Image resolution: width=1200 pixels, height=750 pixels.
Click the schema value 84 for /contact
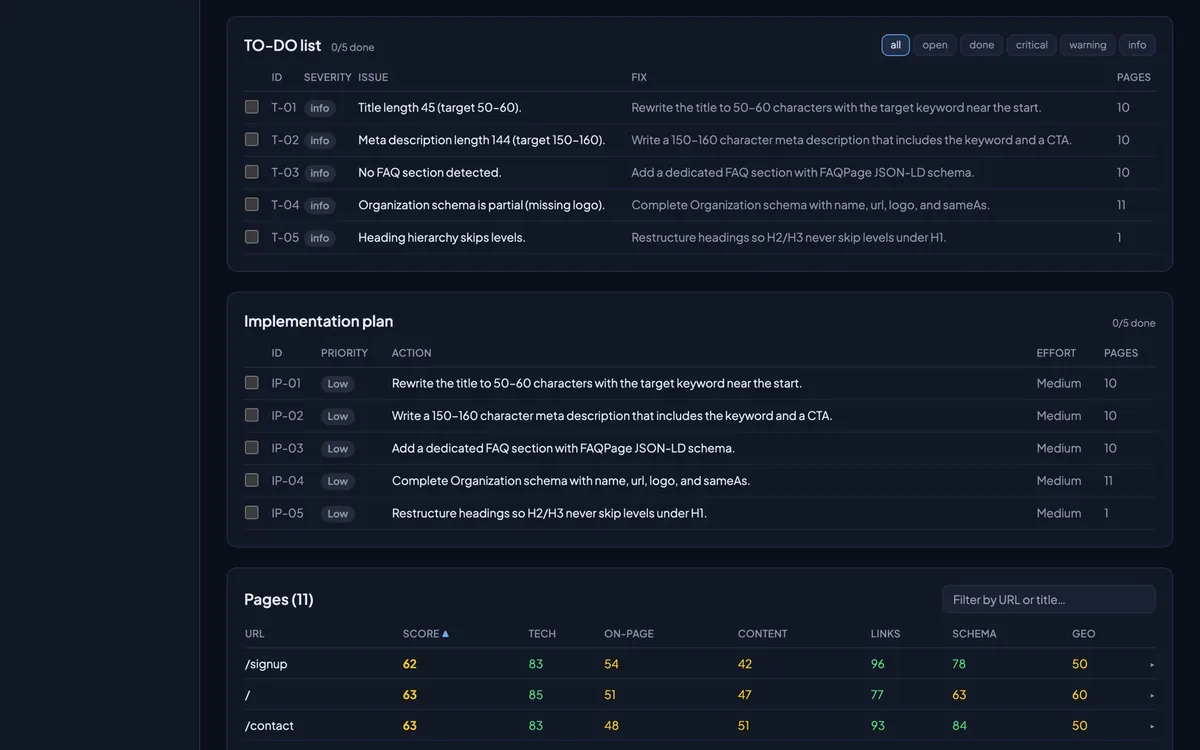(x=960, y=726)
